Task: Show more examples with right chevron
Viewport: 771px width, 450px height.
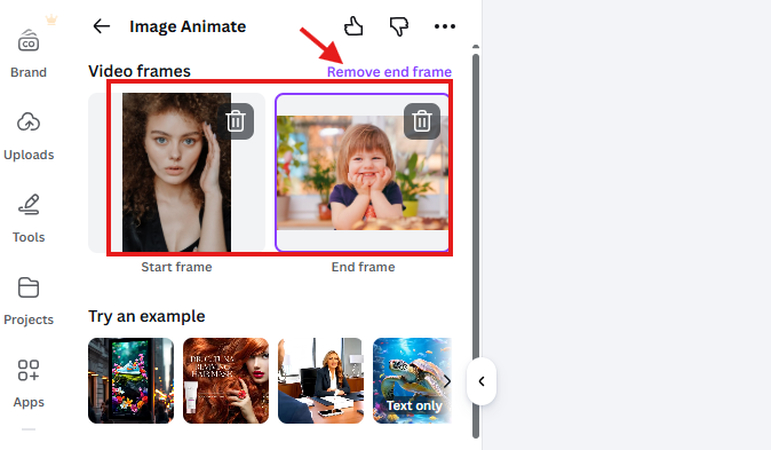Action: tap(447, 381)
